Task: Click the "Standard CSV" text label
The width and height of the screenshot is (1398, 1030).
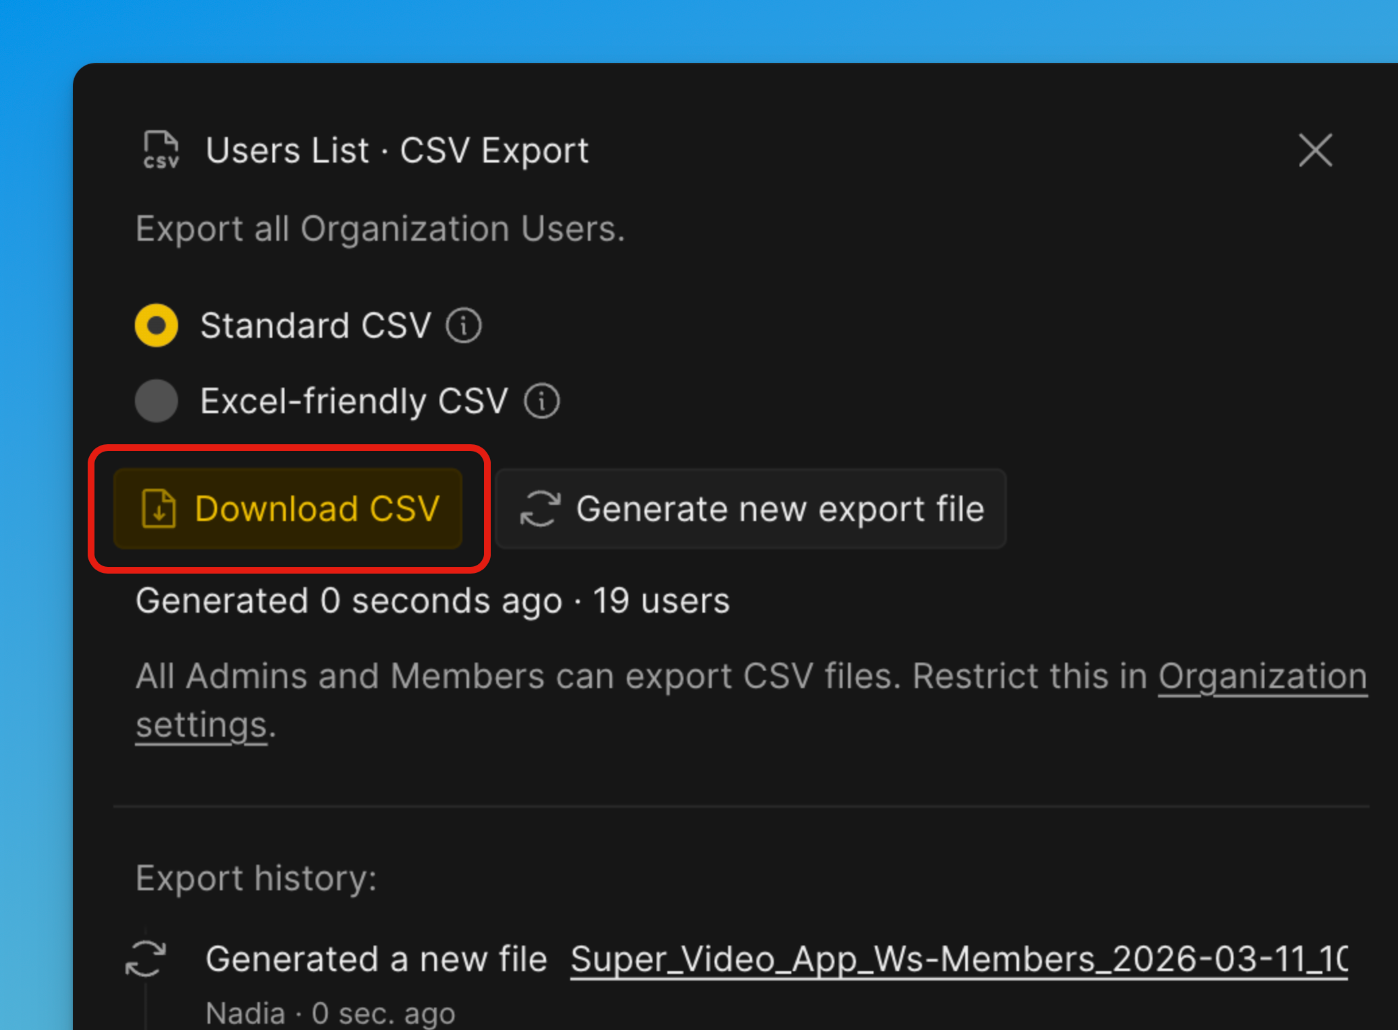Action: pyautogui.click(x=315, y=326)
